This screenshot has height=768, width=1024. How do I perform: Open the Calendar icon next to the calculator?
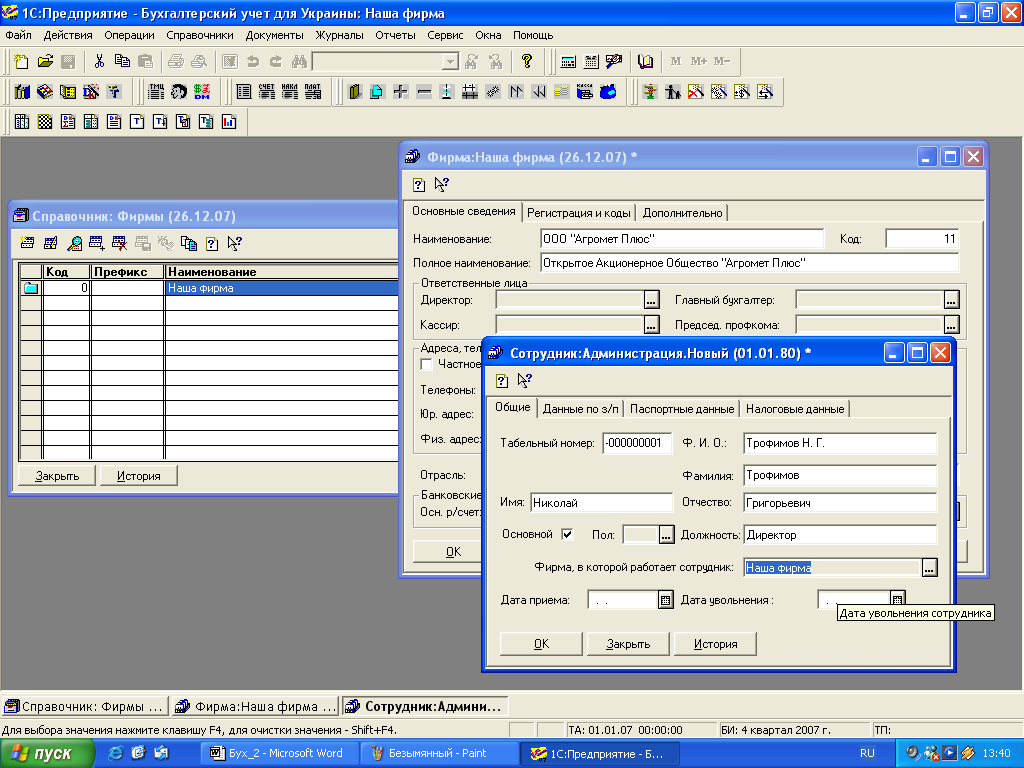591,61
